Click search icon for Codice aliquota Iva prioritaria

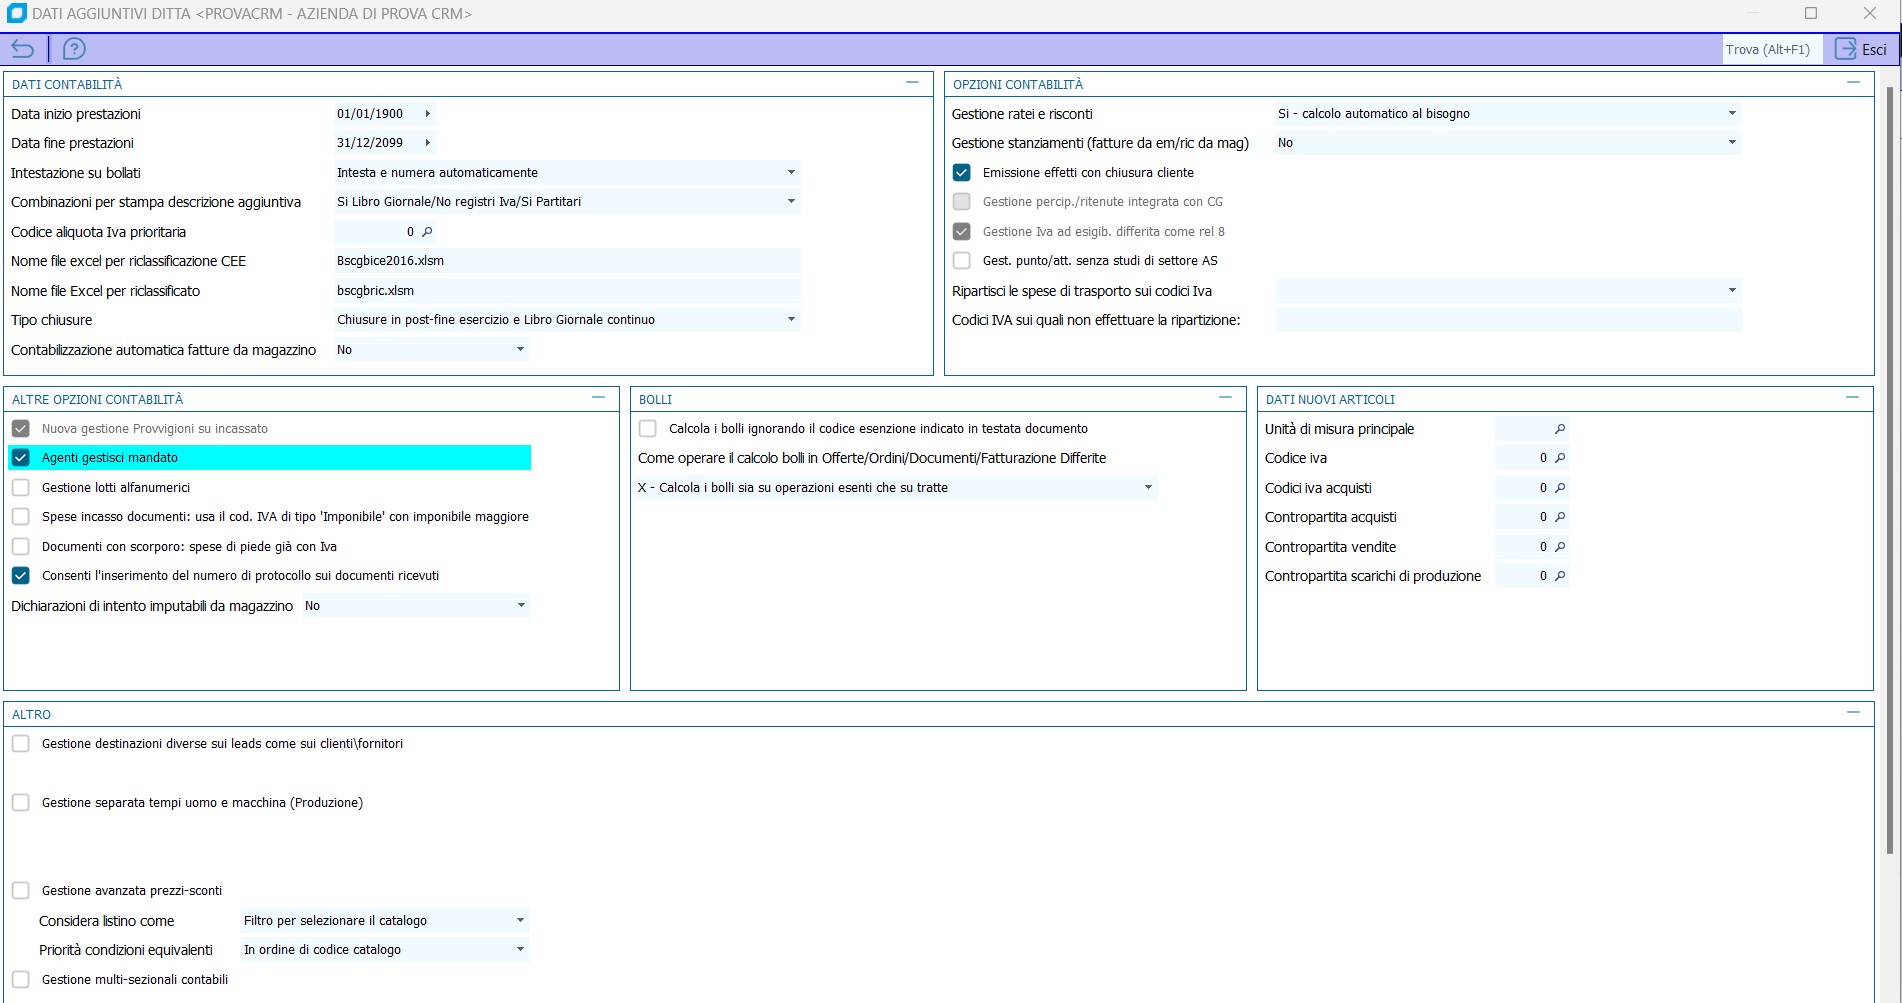click(427, 232)
